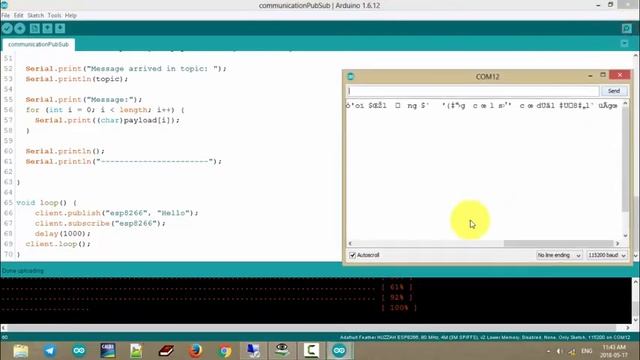Click the Arduino icon in COM12 title bar
Viewport: 640px width, 360px height.
[x=351, y=76]
